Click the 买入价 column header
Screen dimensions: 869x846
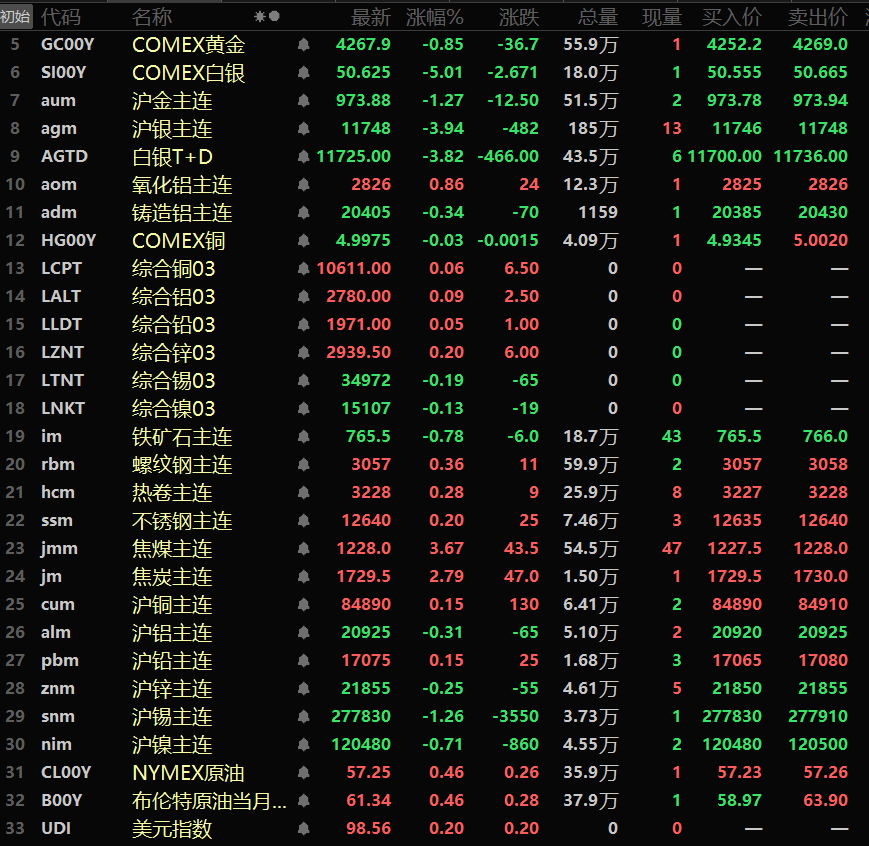732,17
